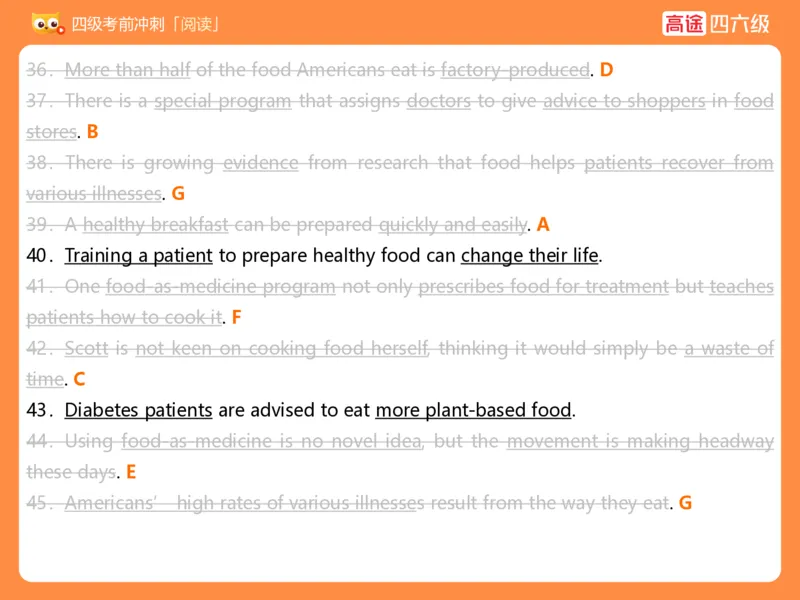Click the underlined phrase "Training a patient"

[138, 255]
